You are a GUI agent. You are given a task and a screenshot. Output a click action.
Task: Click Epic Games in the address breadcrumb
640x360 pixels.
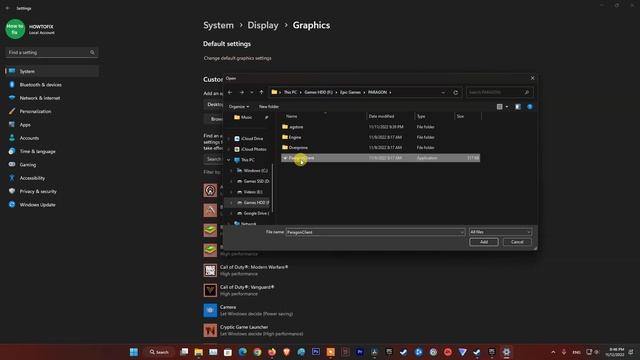[350, 92]
